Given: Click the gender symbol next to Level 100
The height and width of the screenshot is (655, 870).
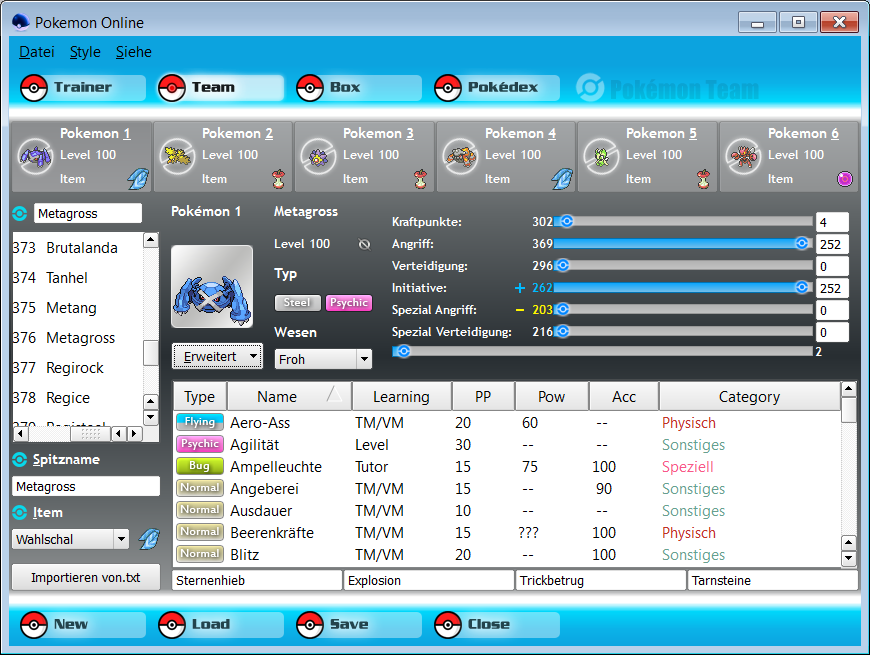Looking at the screenshot, I should pyautogui.click(x=364, y=244).
